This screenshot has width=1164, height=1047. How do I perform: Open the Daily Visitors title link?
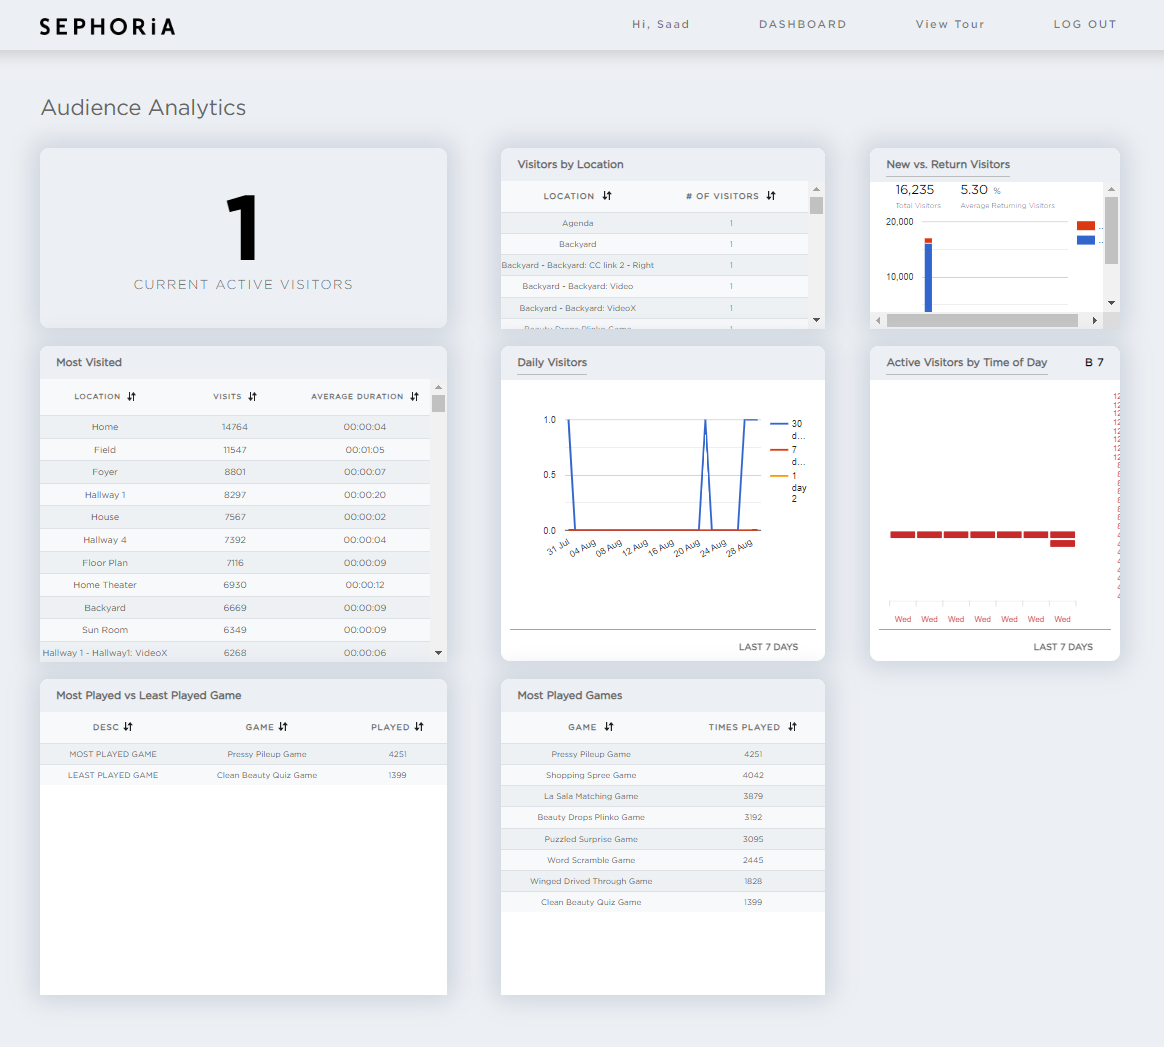click(552, 362)
